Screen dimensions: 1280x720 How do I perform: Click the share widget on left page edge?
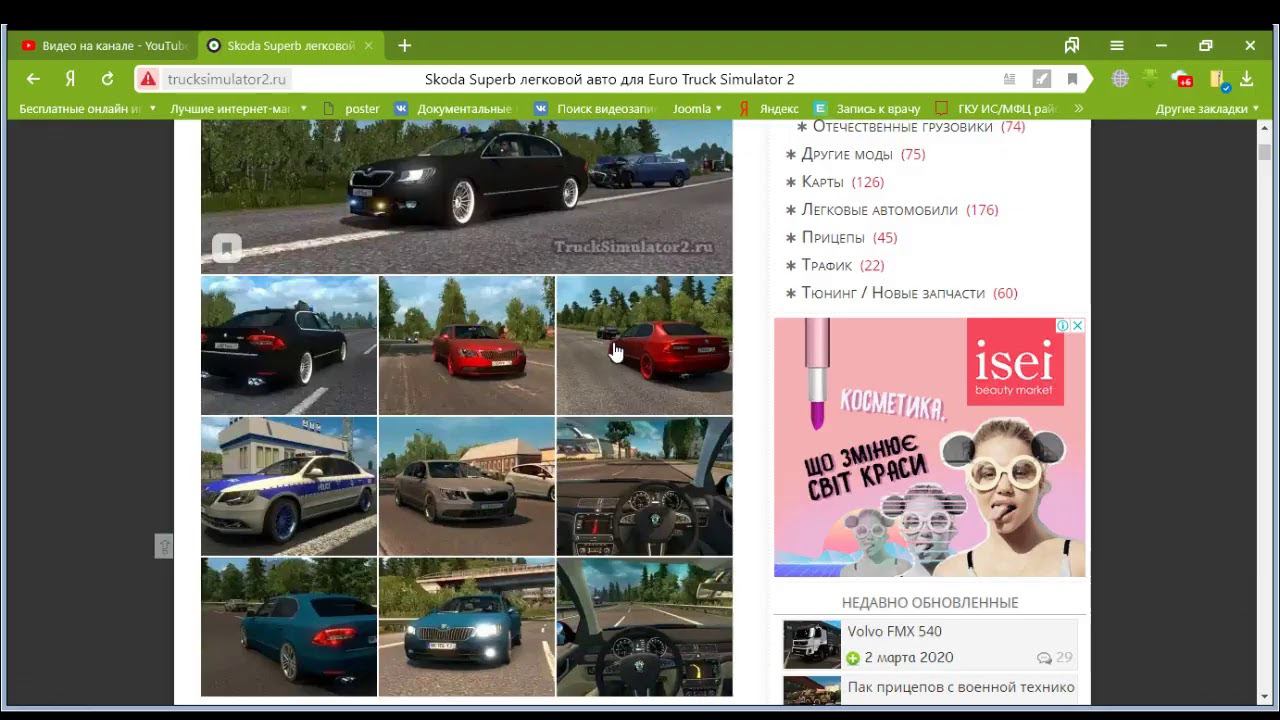click(x=164, y=546)
